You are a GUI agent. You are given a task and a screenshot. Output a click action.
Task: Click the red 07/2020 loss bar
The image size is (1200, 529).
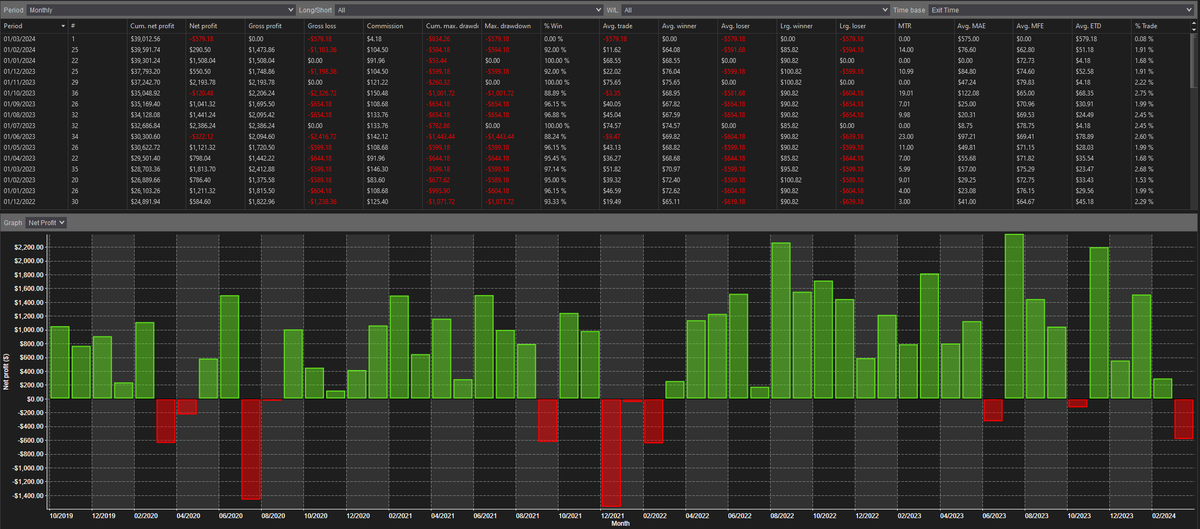click(x=251, y=448)
